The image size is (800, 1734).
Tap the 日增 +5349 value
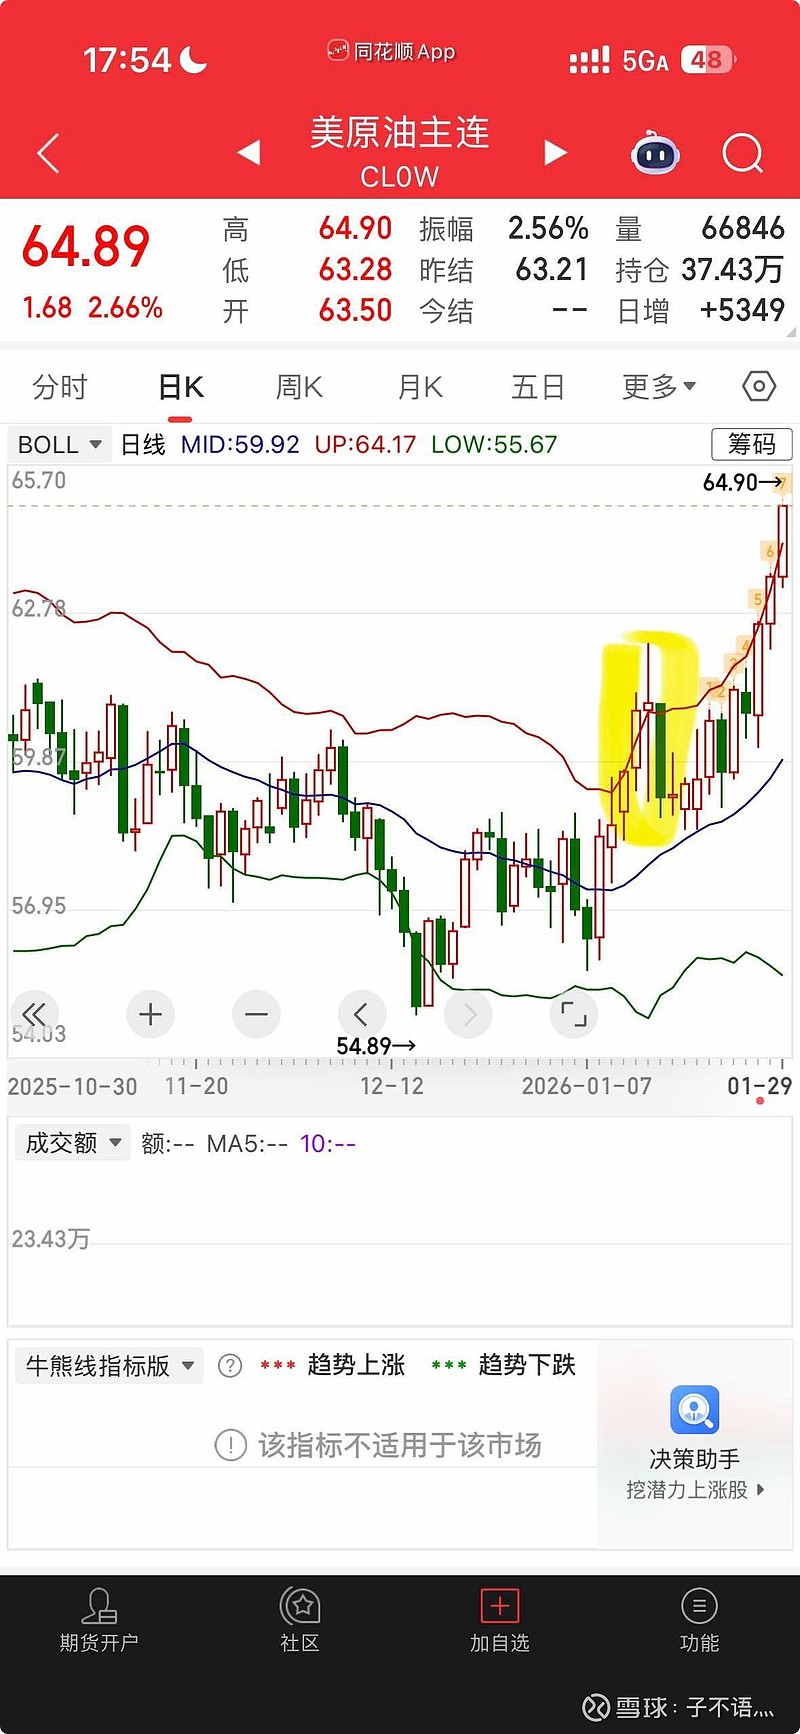tap(742, 311)
